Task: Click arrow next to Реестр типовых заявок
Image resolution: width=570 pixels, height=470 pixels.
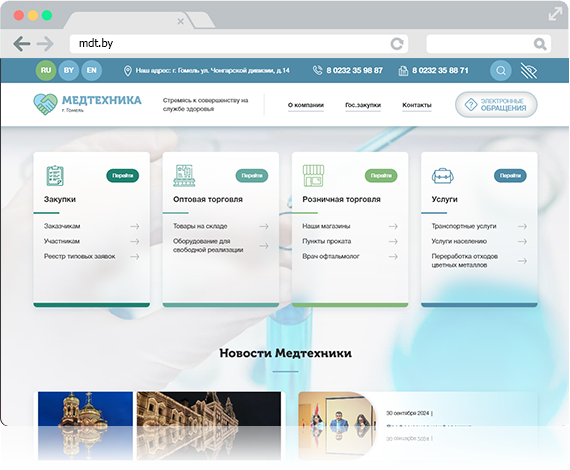Action: [135, 256]
